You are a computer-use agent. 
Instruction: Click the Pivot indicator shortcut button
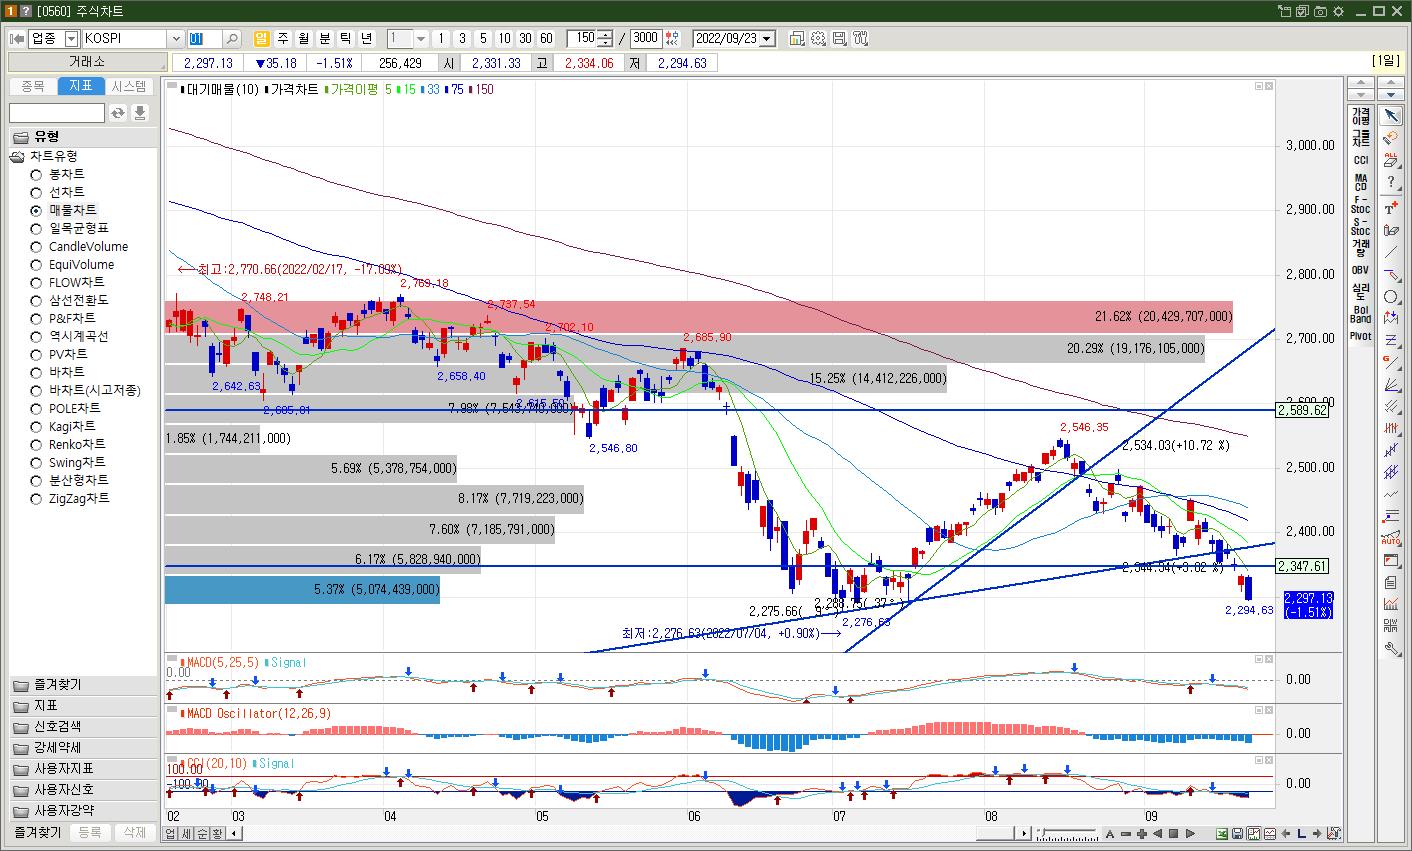1360,336
